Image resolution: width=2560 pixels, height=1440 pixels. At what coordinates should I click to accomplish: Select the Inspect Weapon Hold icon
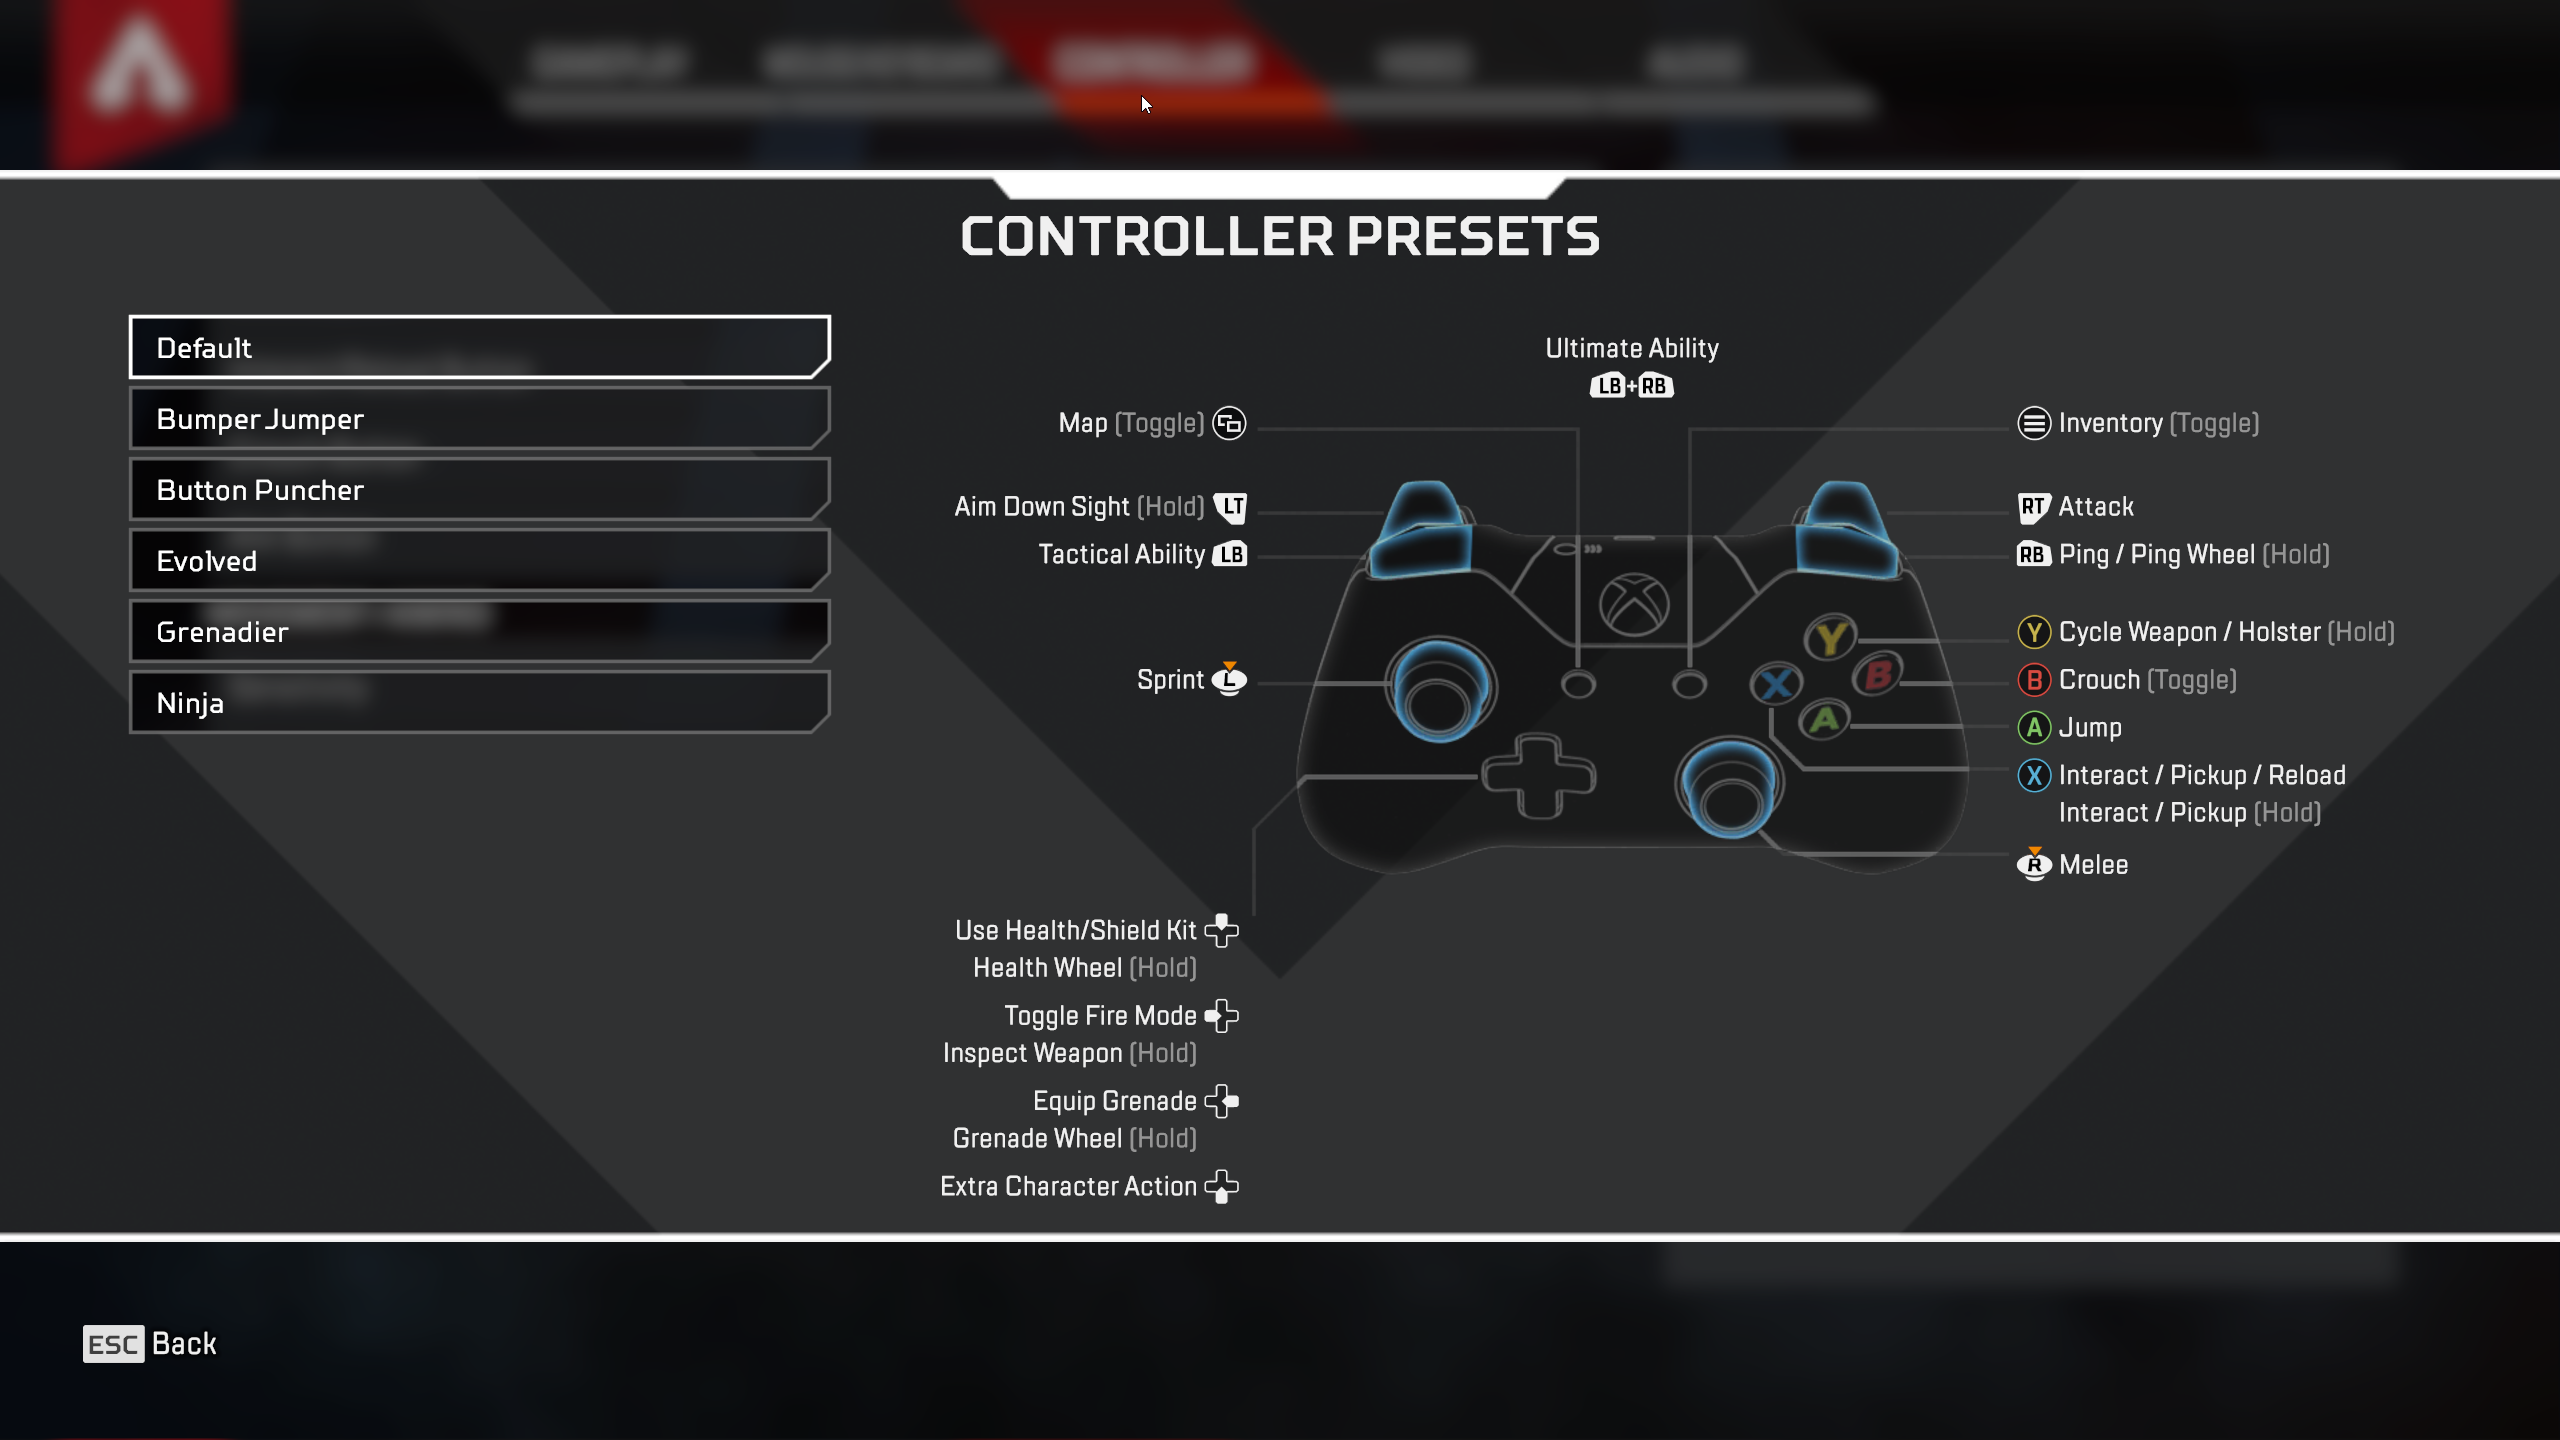pos(1224,1016)
